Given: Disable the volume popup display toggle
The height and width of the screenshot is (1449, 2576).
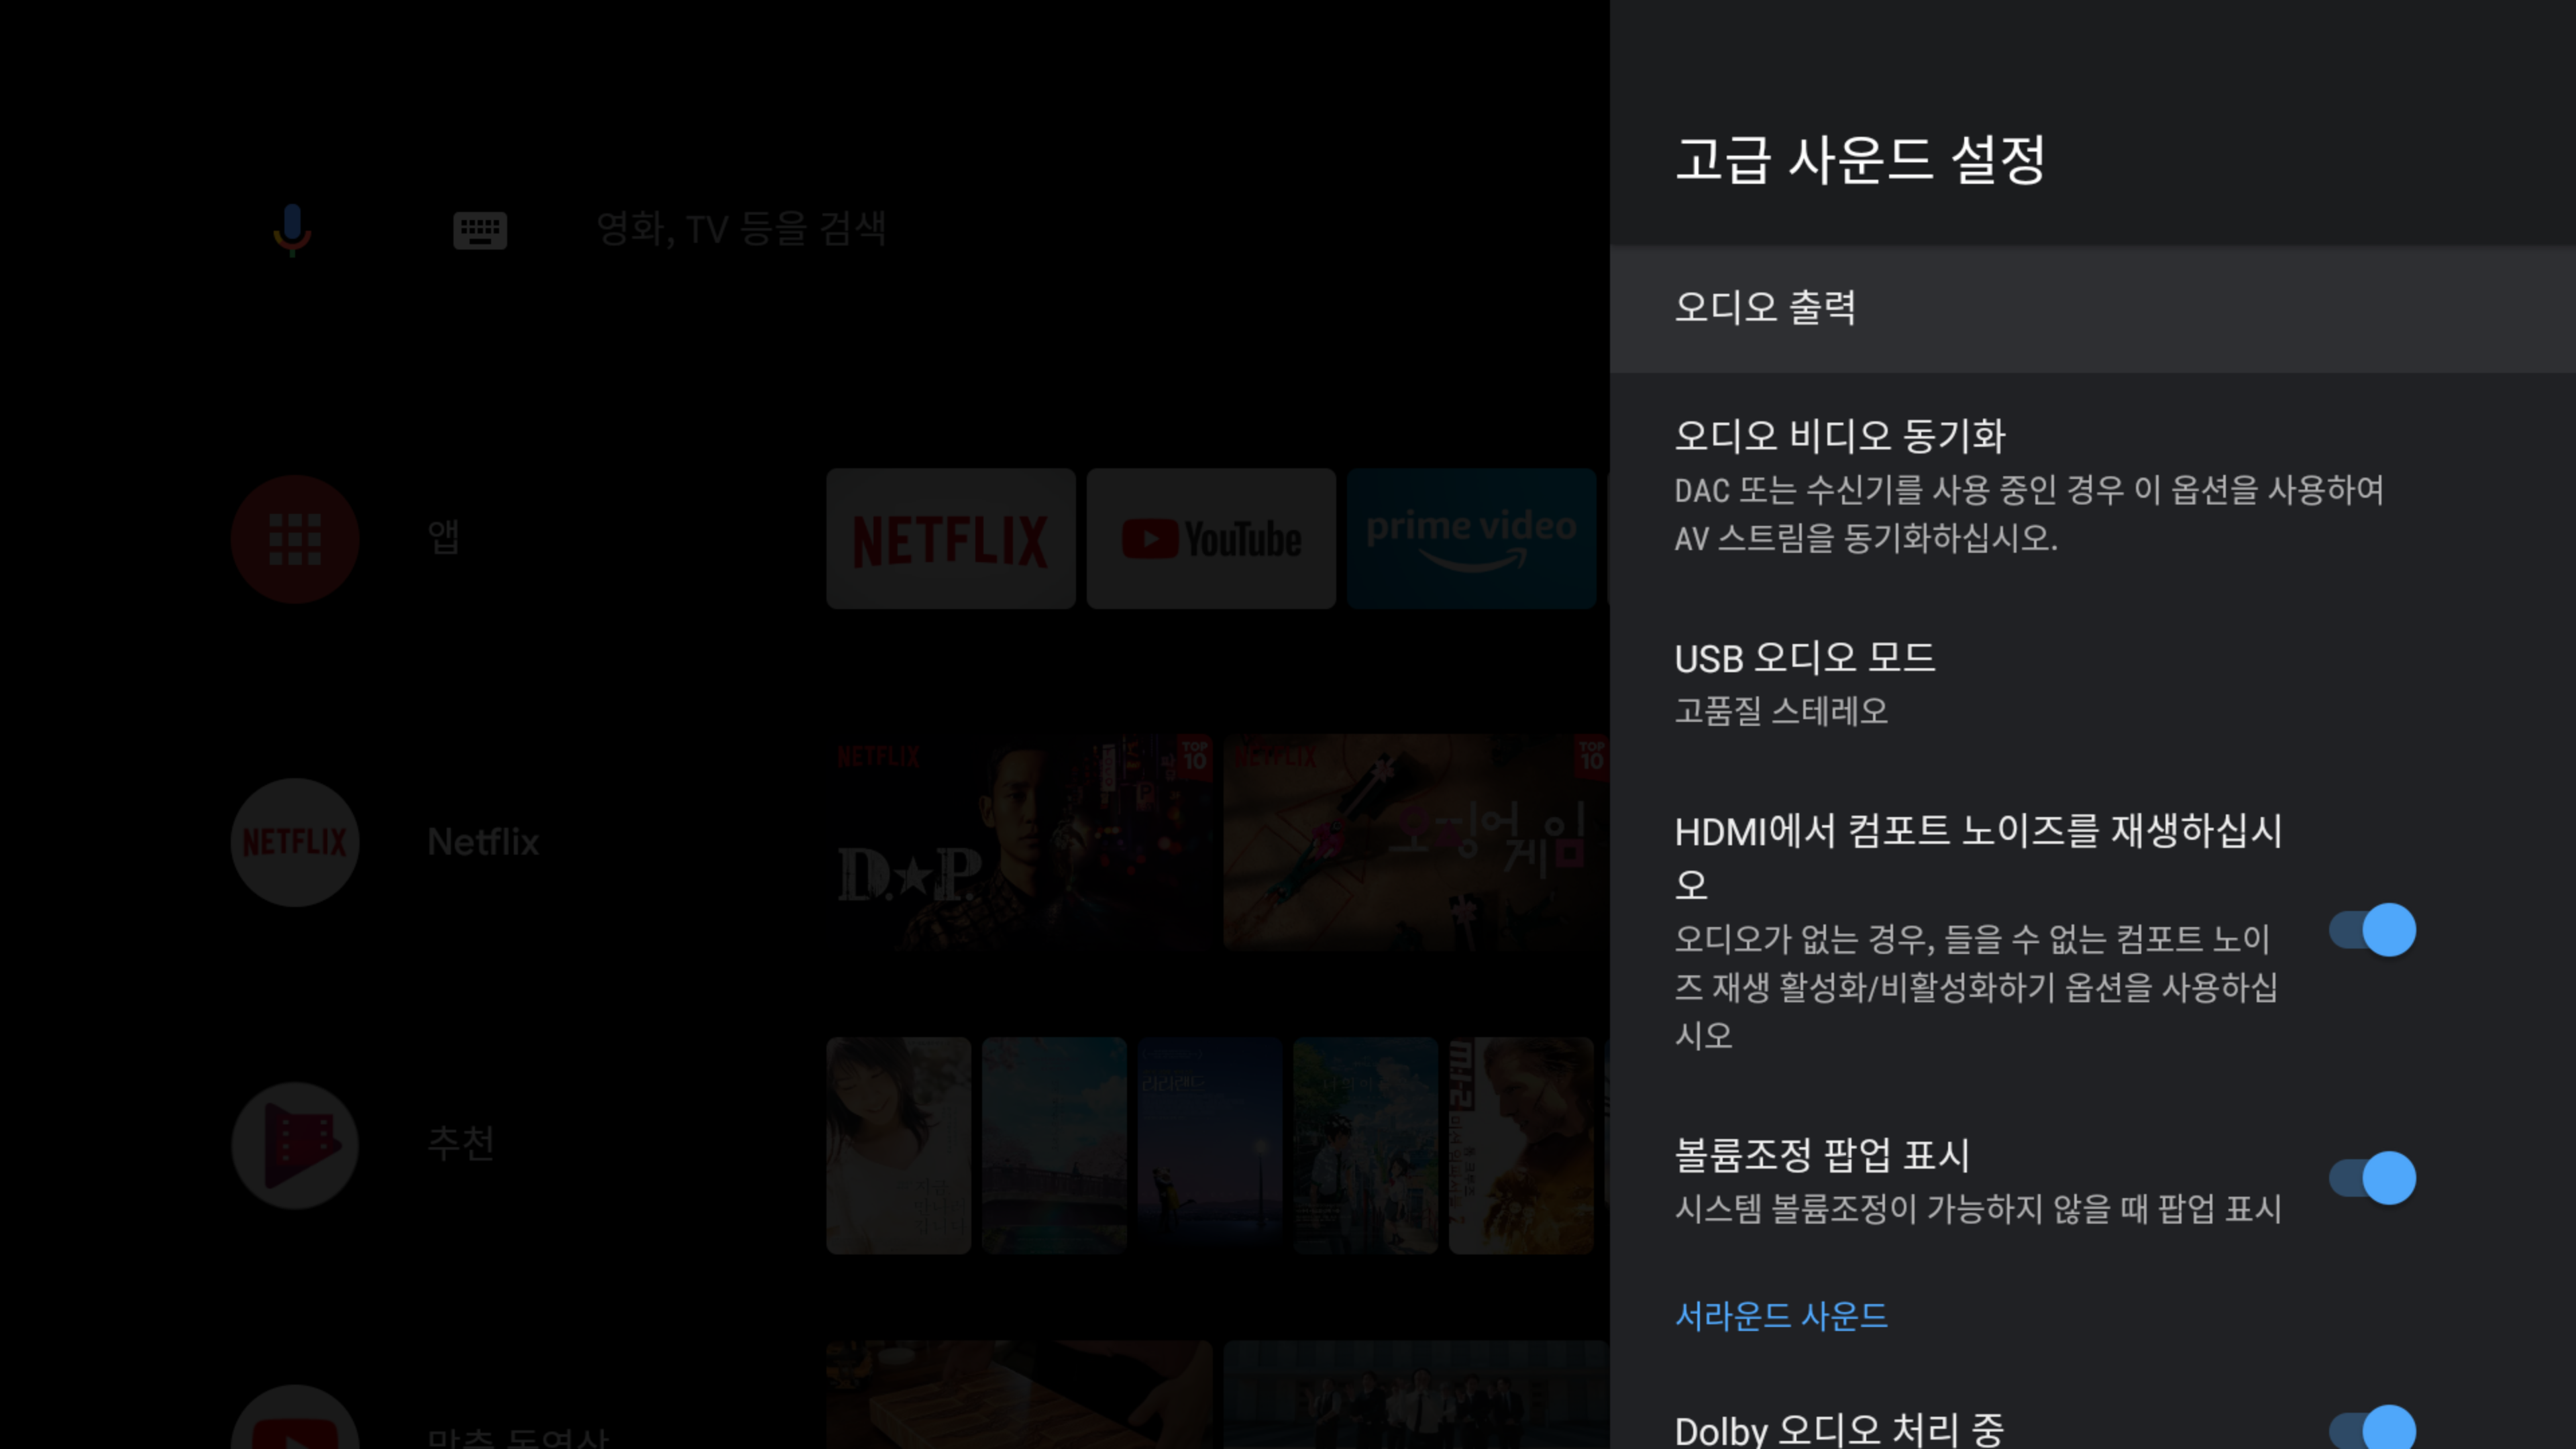Looking at the screenshot, I should point(2372,1178).
